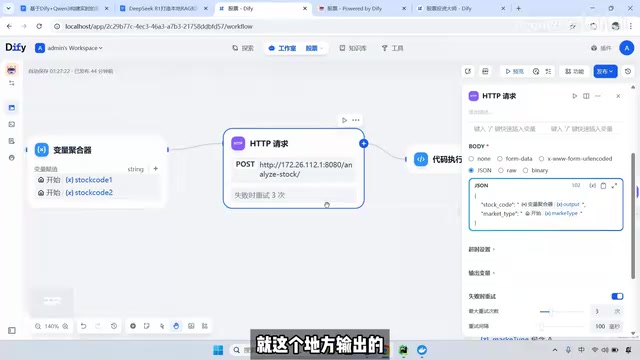Open the features button in toolbar

coord(574,71)
